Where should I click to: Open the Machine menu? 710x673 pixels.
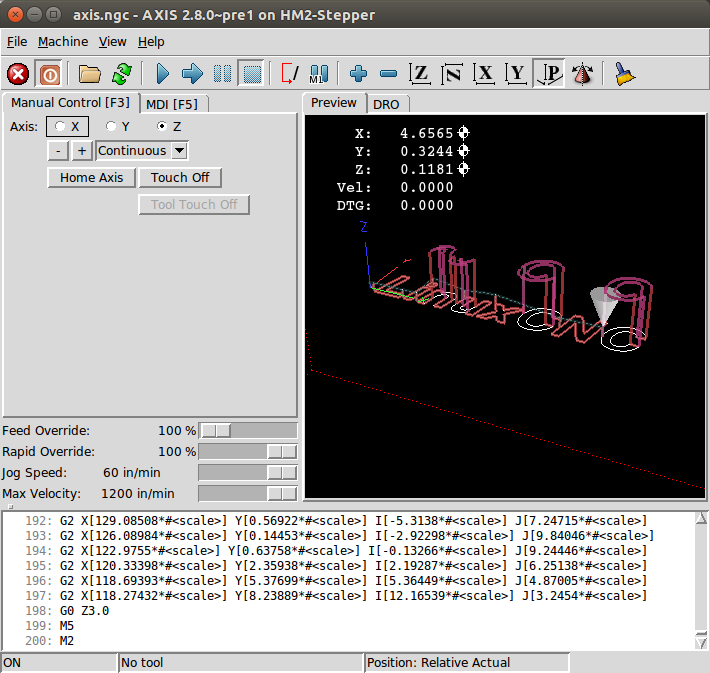click(63, 42)
